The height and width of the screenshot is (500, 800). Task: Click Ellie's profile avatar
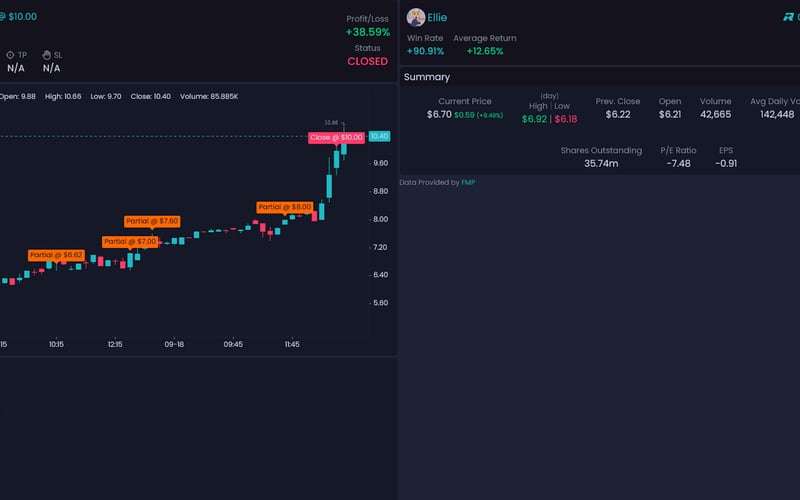pyautogui.click(x=416, y=17)
